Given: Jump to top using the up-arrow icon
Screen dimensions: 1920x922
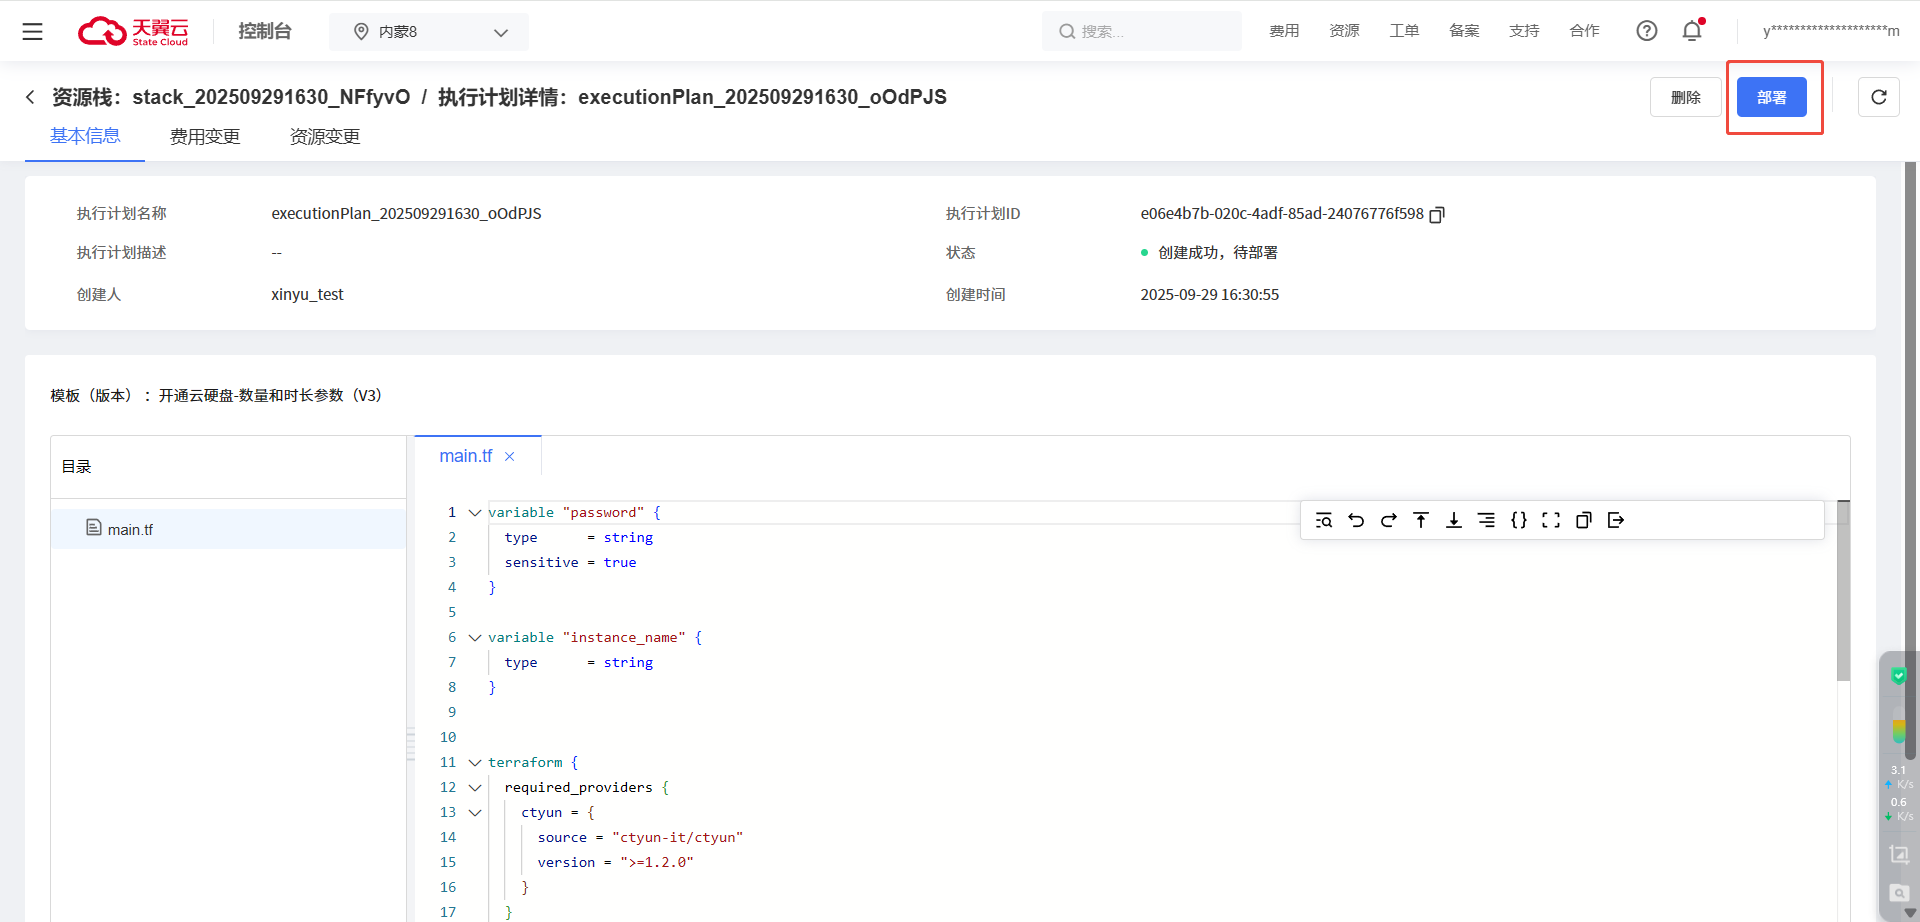Looking at the screenshot, I should pyautogui.click(x=1421, y=520).
